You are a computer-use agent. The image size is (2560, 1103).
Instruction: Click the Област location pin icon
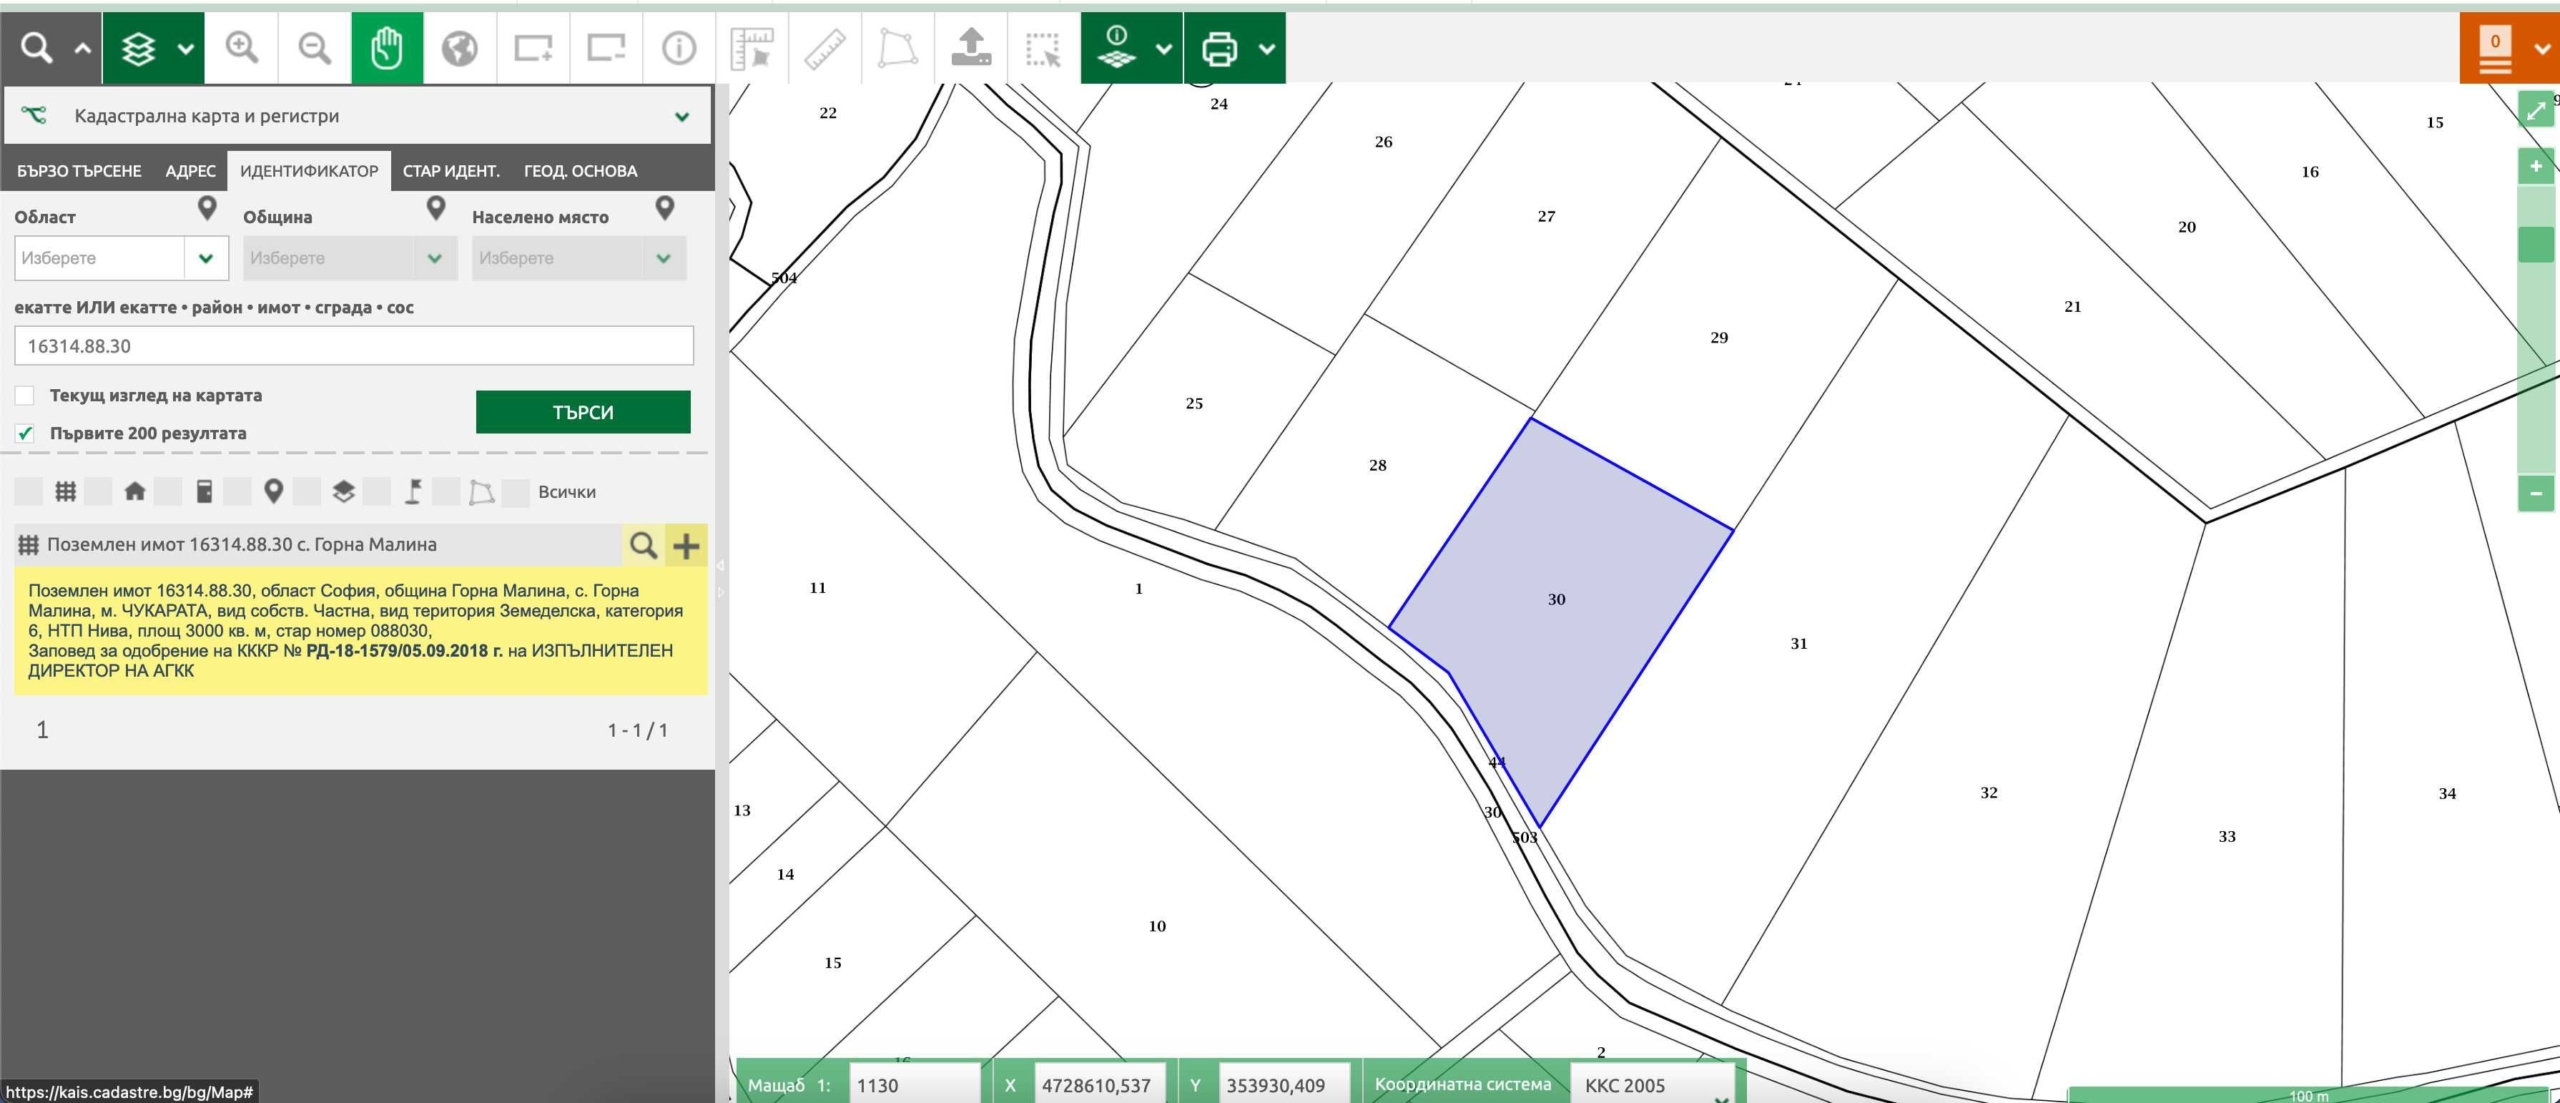pyautogui.click(x=207, y=208)
